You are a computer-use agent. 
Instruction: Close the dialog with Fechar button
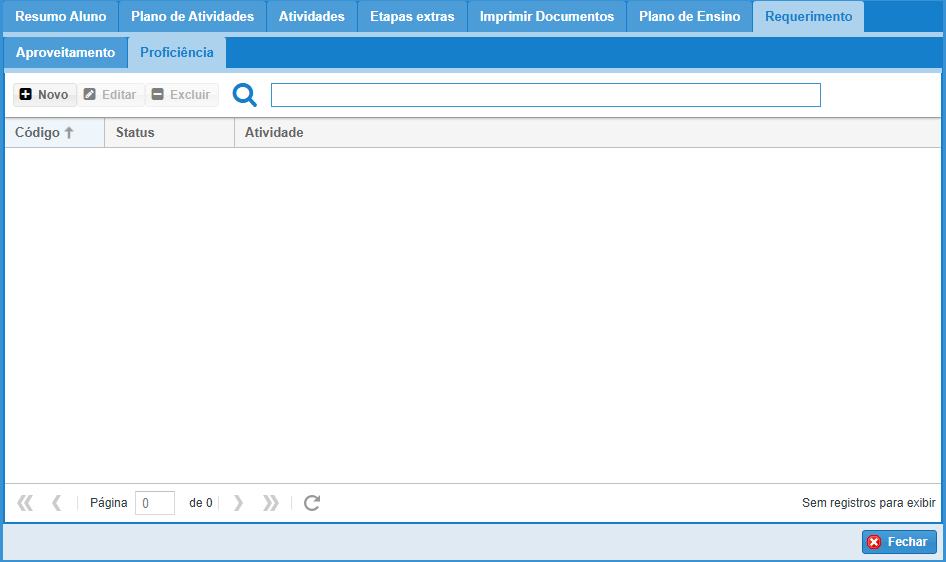[x=898, y=542]
